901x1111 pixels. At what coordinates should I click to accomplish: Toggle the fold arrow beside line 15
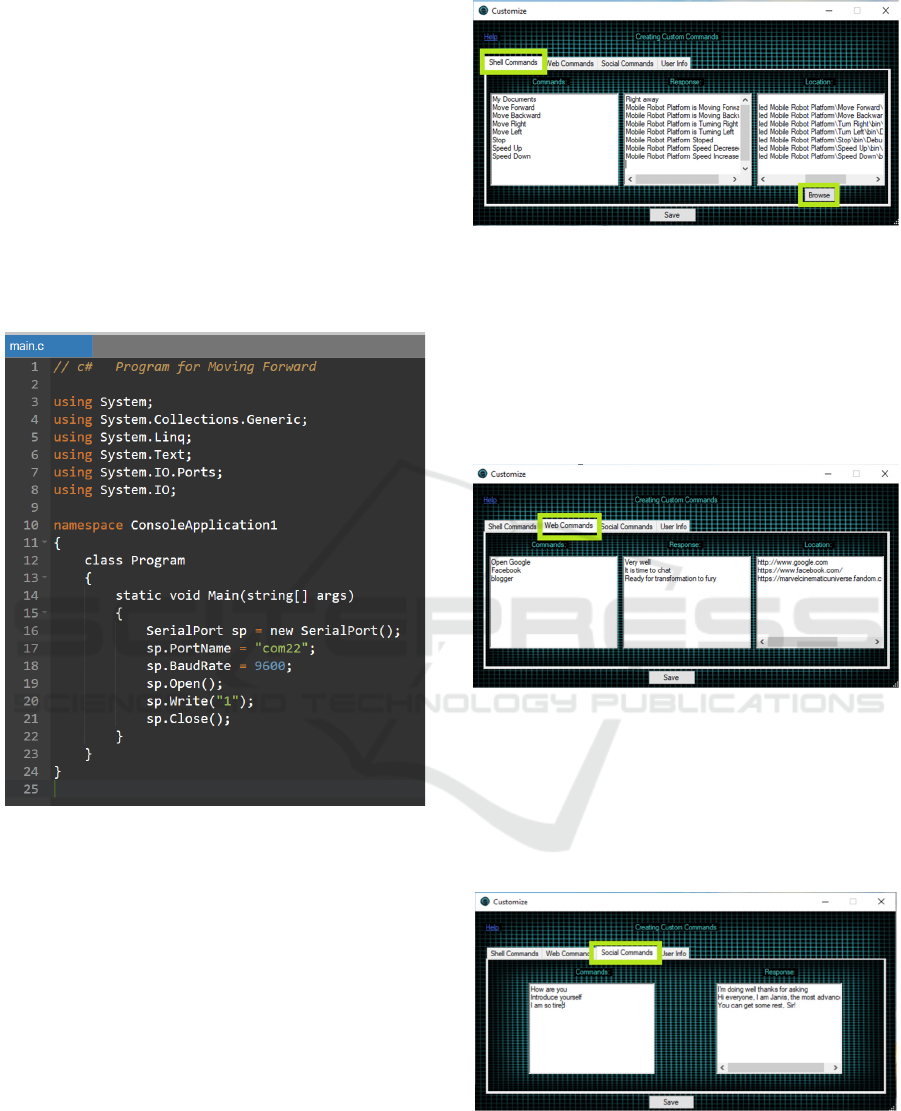pos(45,613)
